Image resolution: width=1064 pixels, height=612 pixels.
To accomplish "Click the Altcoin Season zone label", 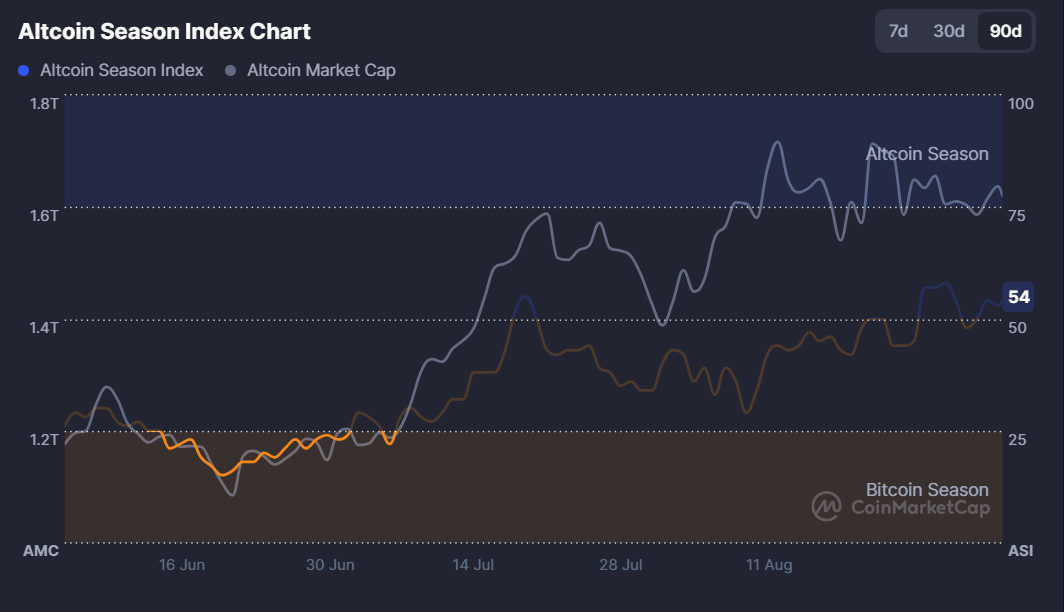I will point(927,154).
